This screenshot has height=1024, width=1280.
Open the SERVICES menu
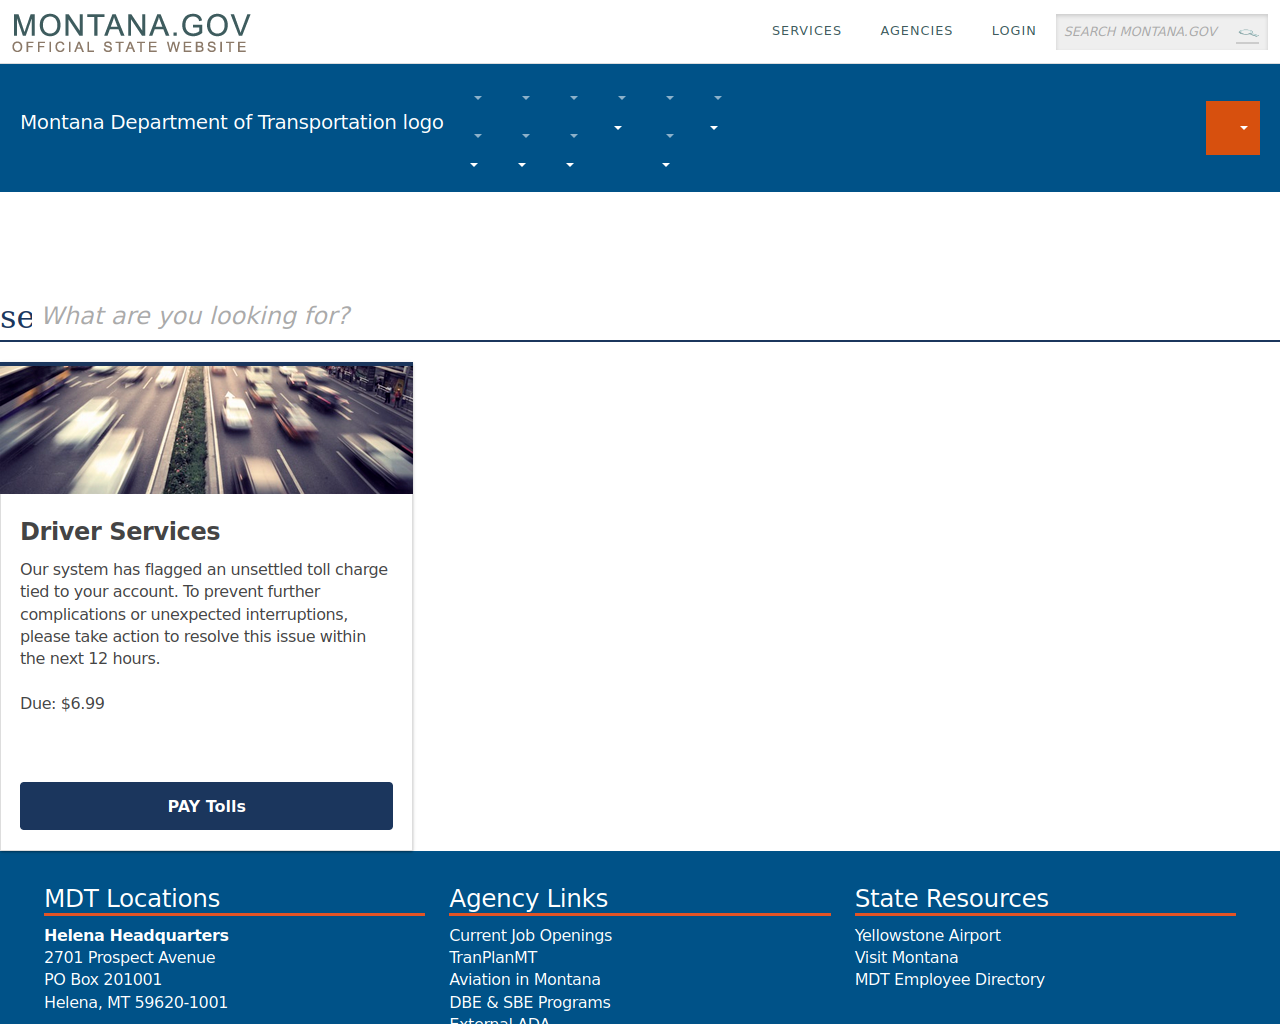pos(806,31)
